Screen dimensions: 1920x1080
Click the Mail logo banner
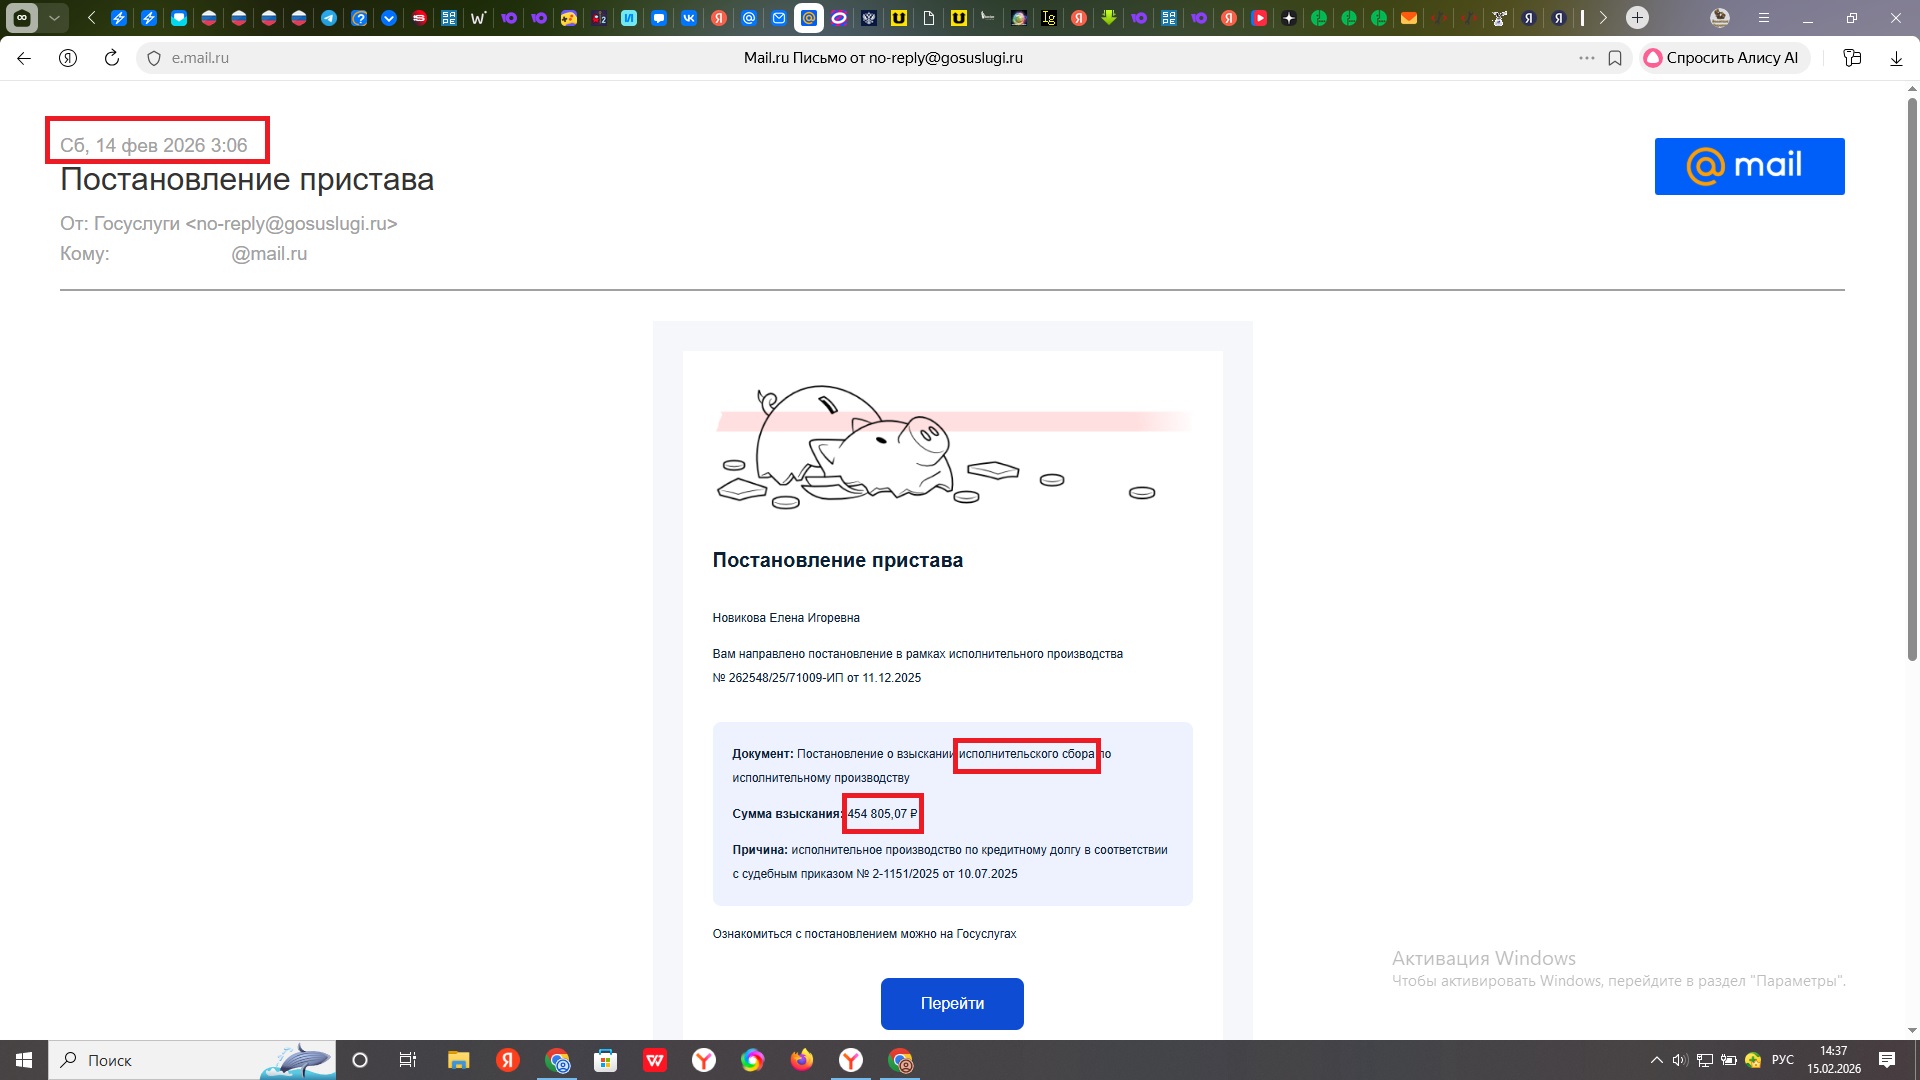point(1749,166)
